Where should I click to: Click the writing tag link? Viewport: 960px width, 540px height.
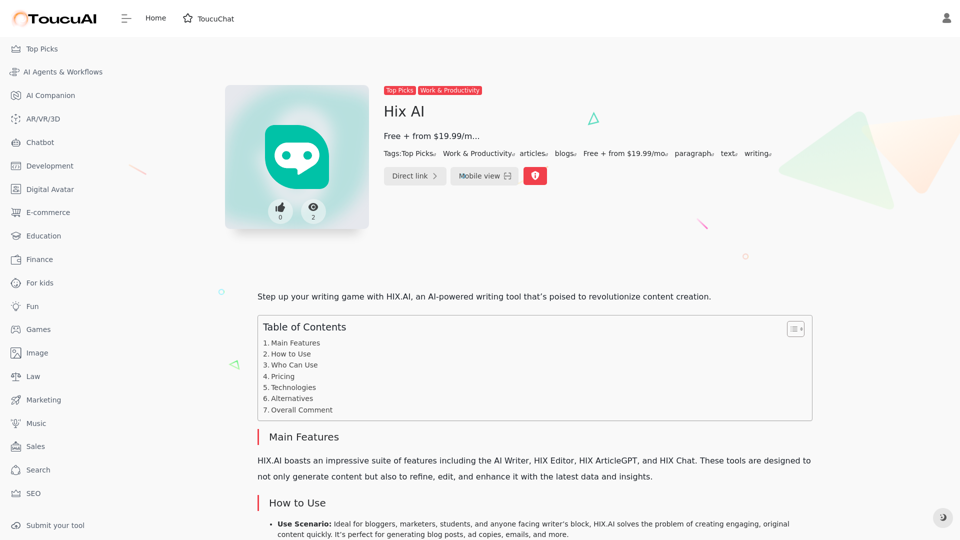click(x=757, y=154)
